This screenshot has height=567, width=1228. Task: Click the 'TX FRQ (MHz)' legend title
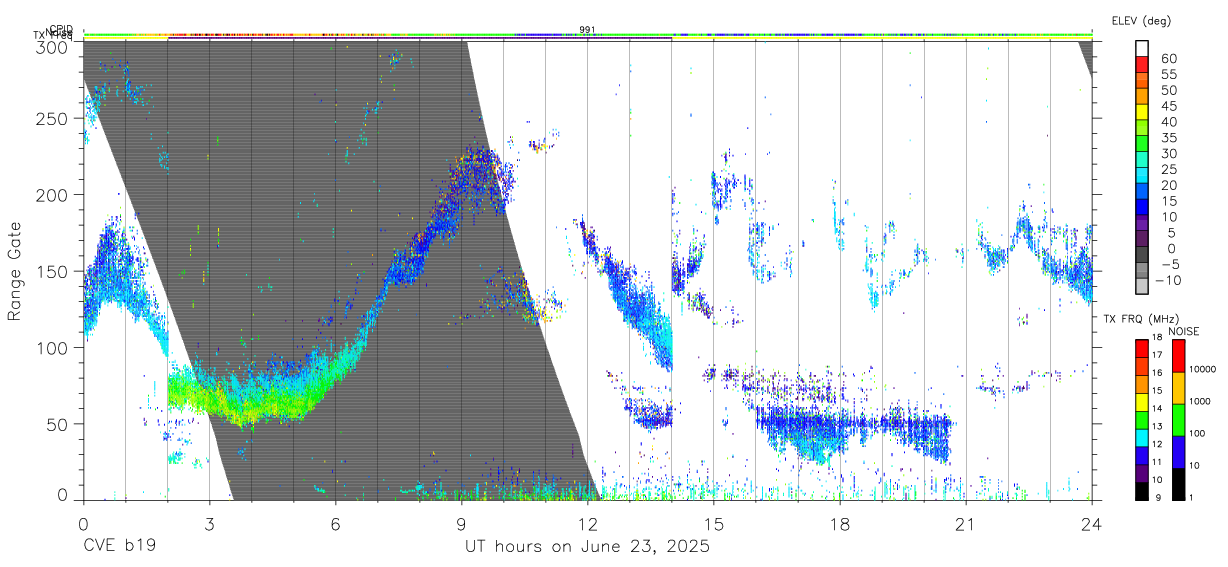pos(1139,319)
